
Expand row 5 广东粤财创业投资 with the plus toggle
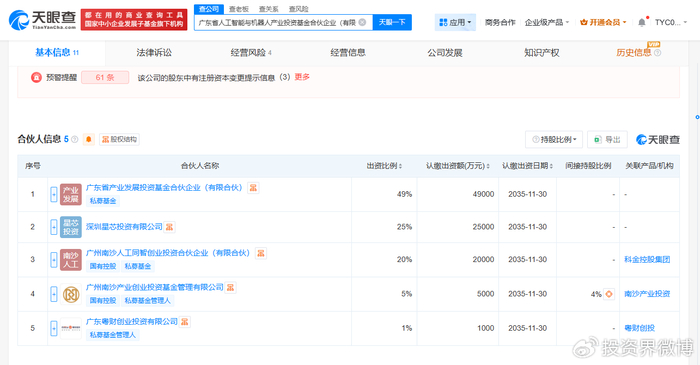point(54,328)
